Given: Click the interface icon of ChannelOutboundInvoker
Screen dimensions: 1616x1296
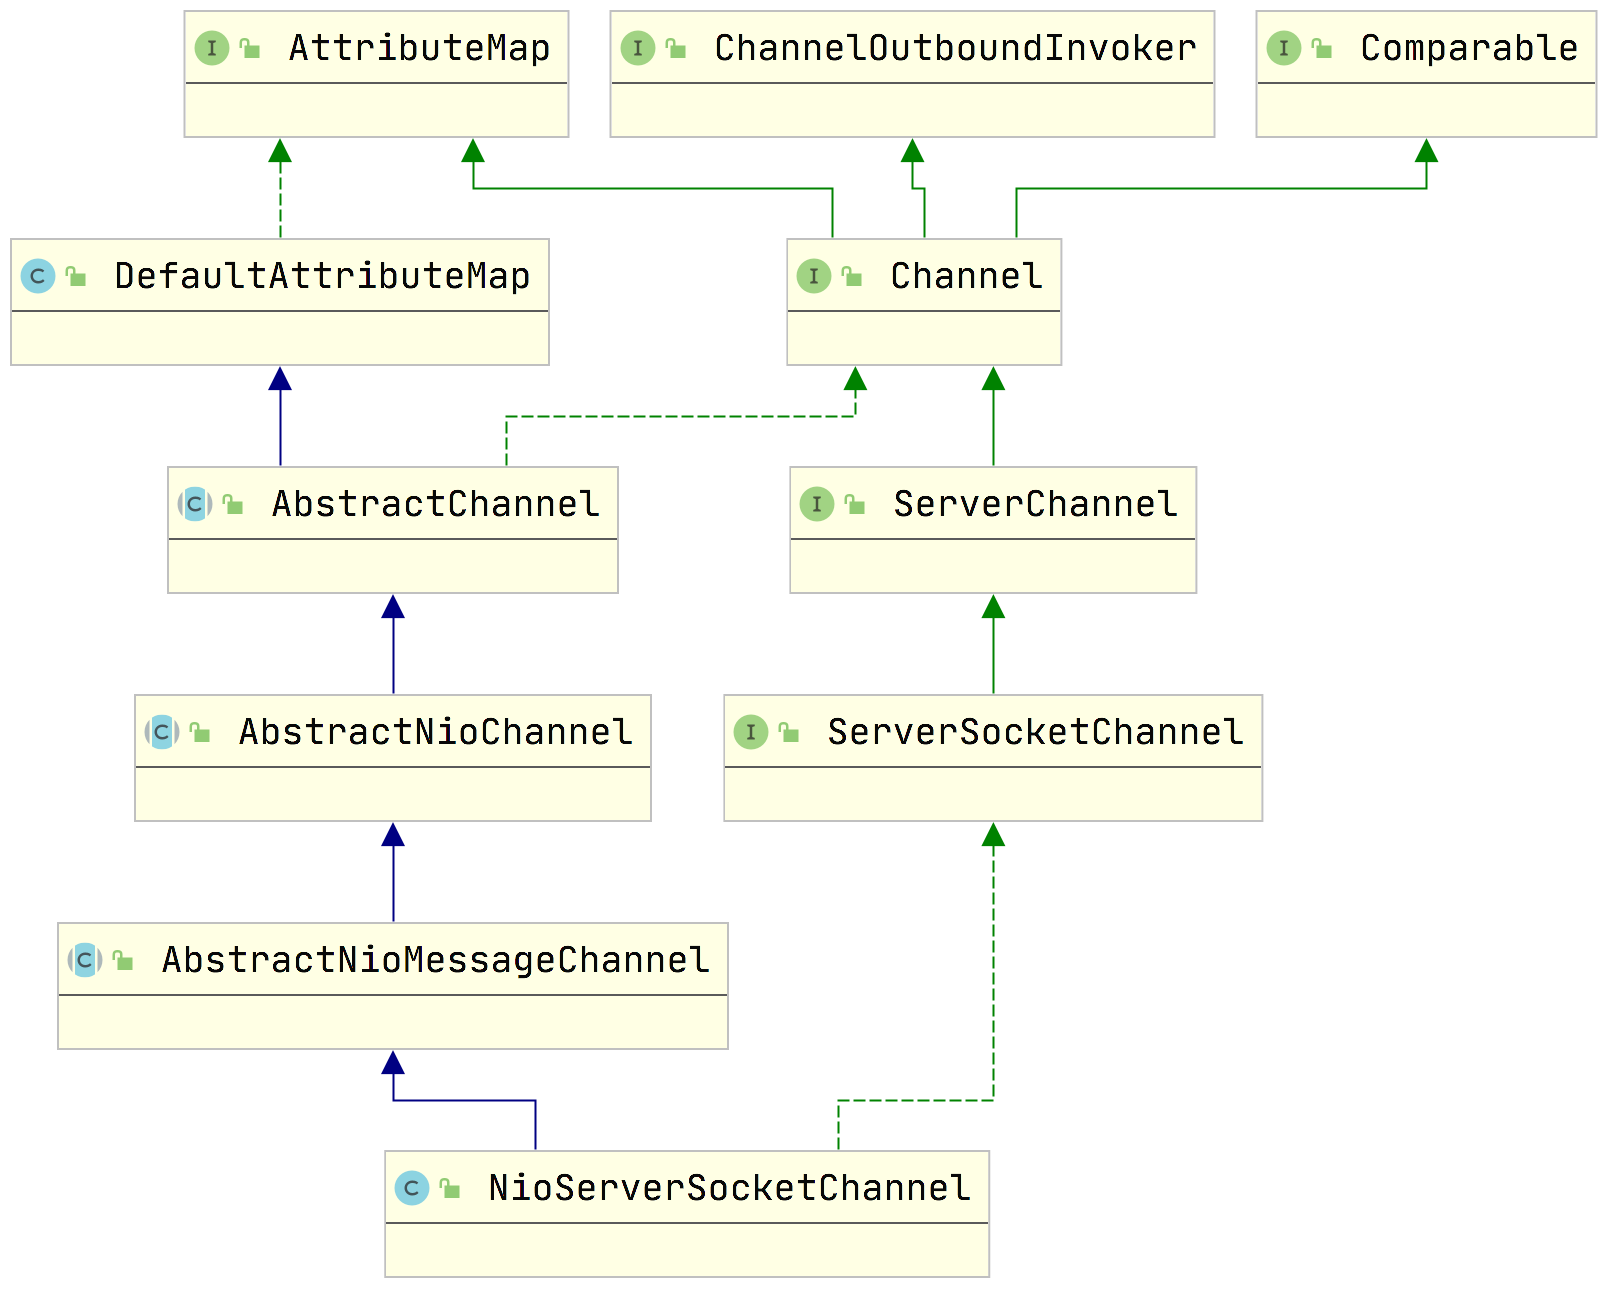Looking at the screenshot, I should tap(638, 48).
